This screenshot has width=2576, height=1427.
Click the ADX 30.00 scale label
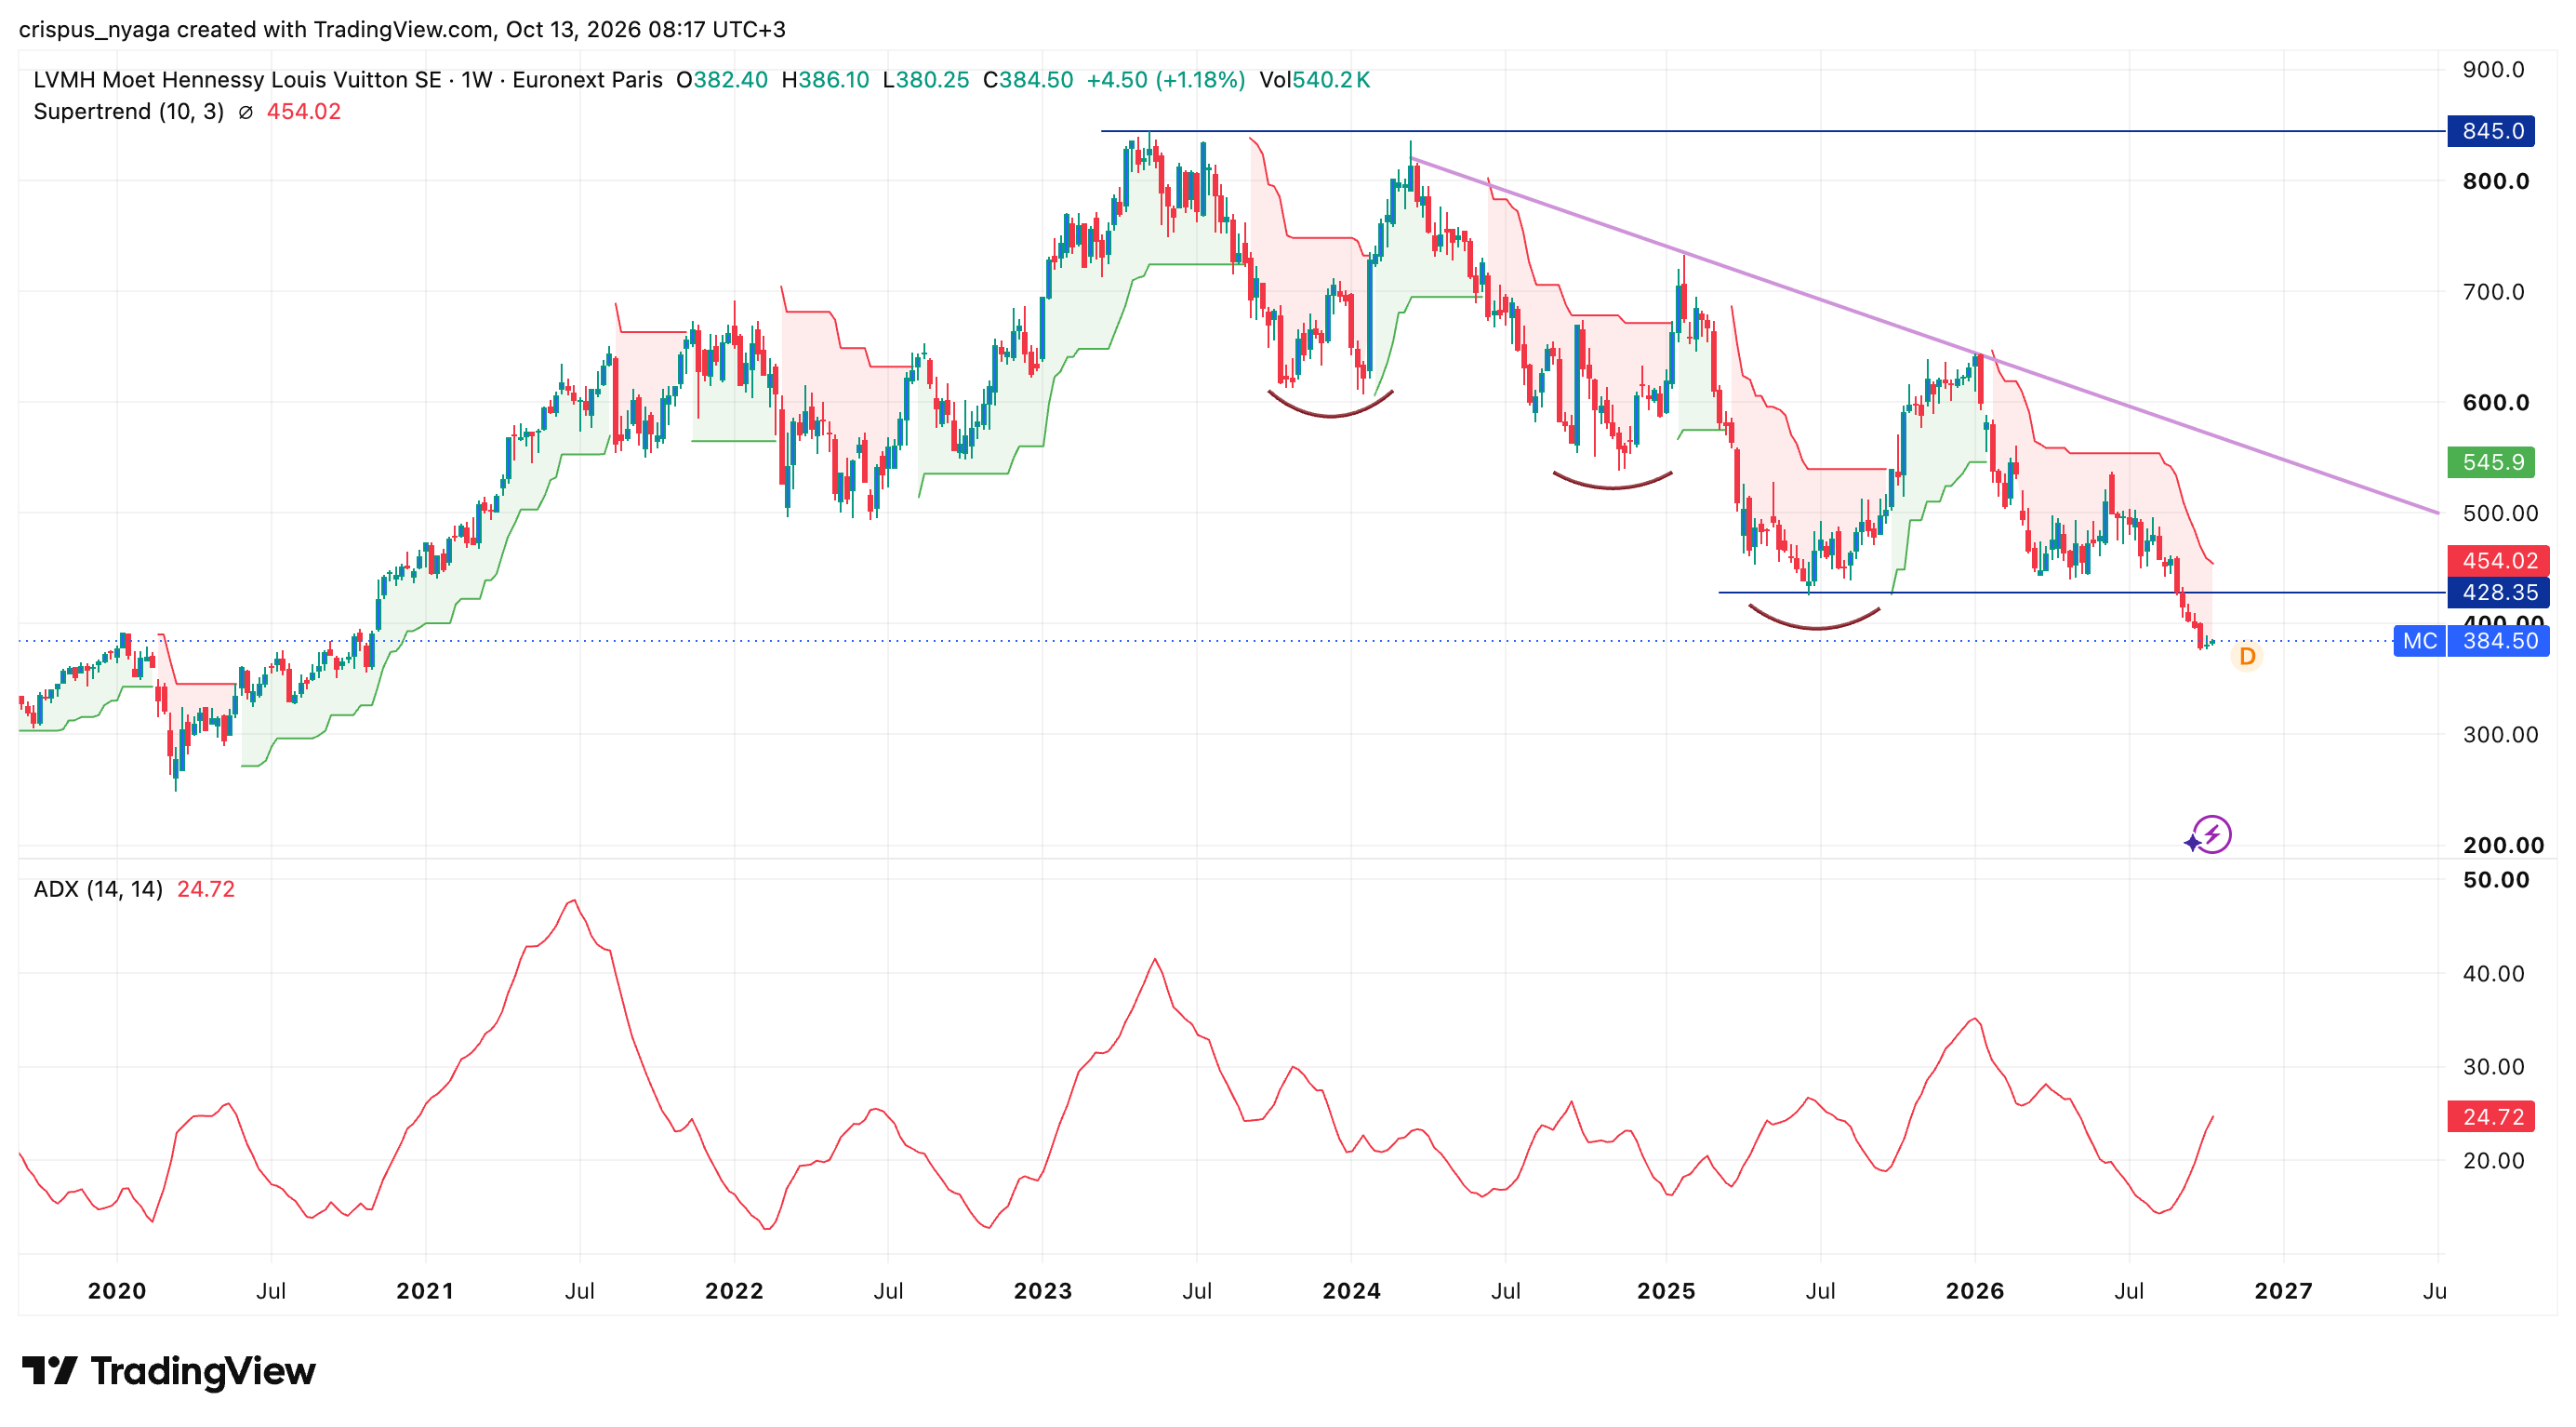tap(2493, 1067)
